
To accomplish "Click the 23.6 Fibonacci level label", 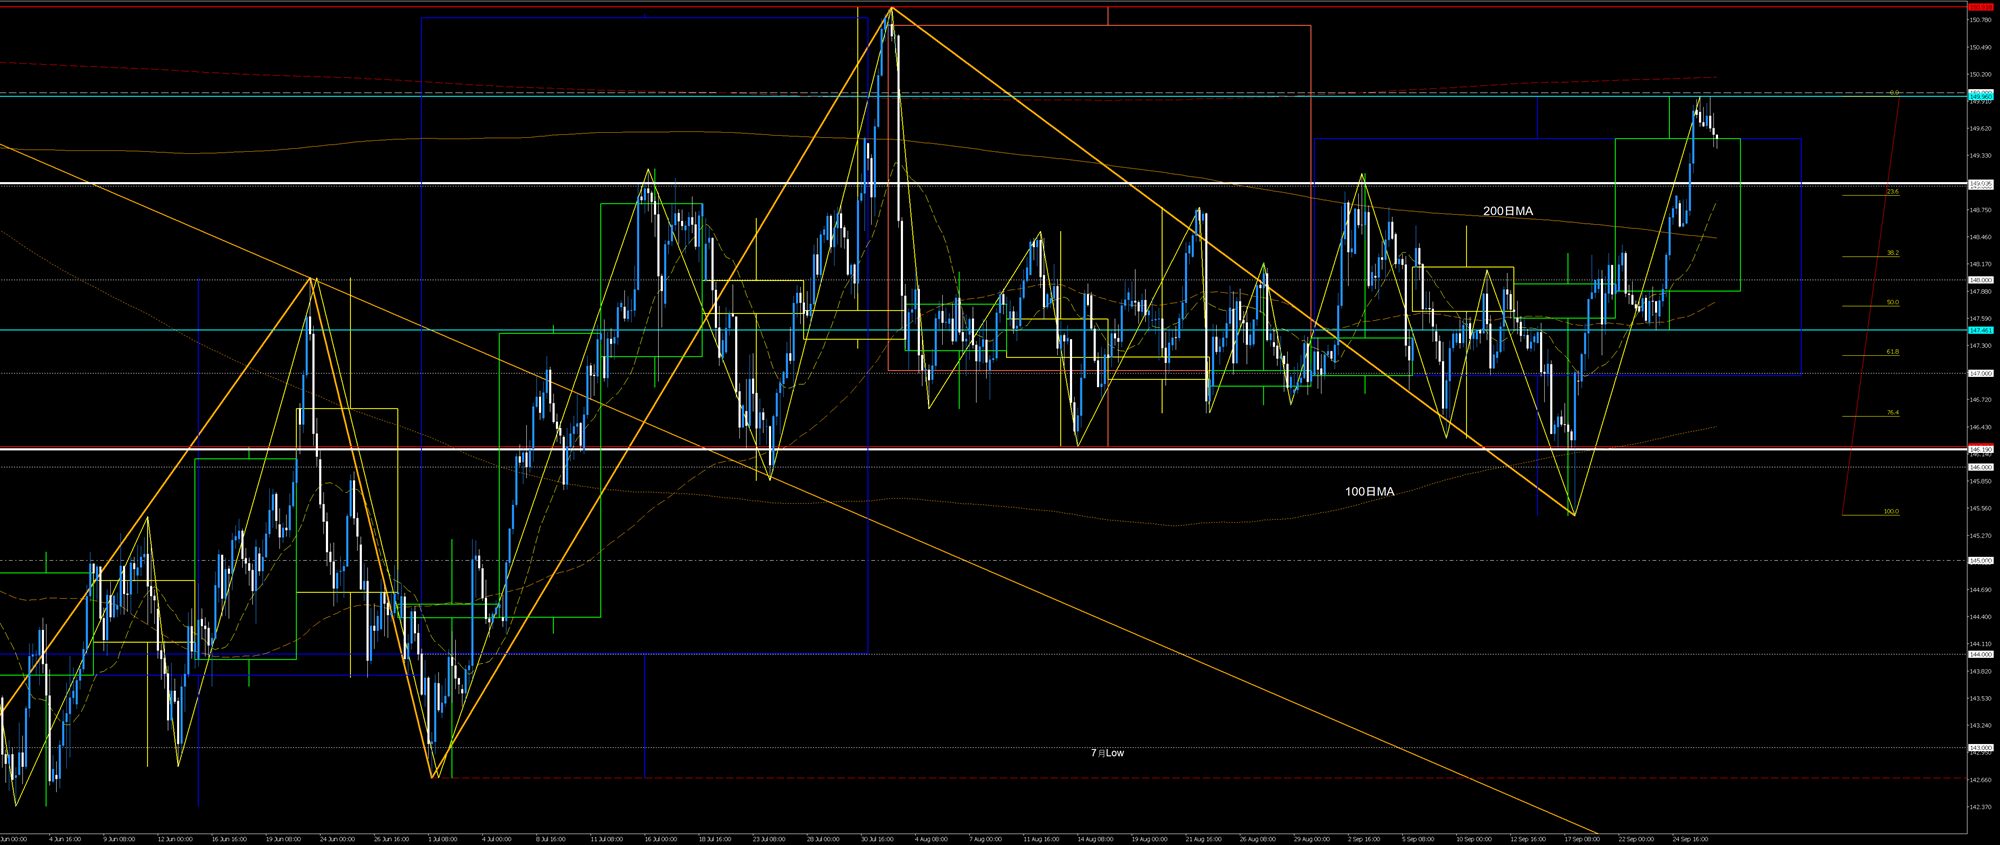I will (1891, 192).
